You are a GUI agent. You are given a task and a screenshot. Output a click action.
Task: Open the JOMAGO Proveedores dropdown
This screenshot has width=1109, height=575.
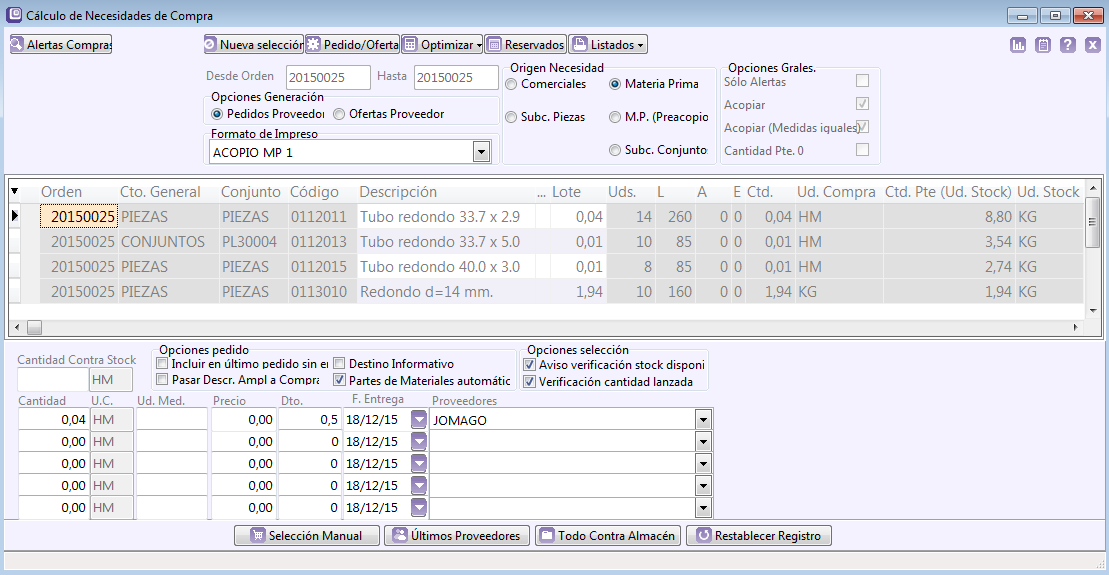[703, 421]
